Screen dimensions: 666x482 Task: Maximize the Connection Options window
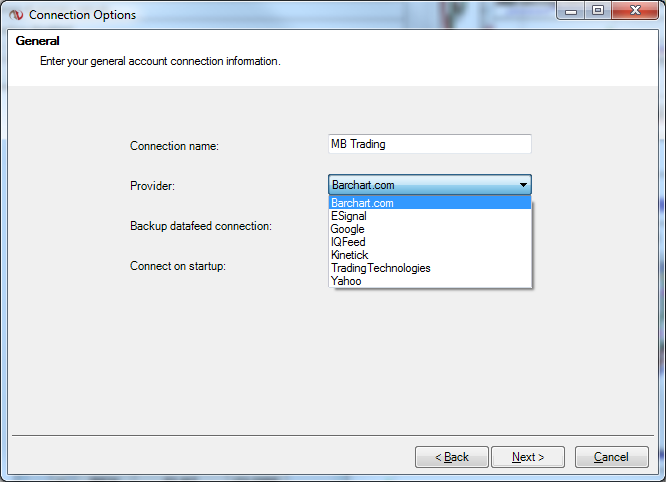coord(598,11)
